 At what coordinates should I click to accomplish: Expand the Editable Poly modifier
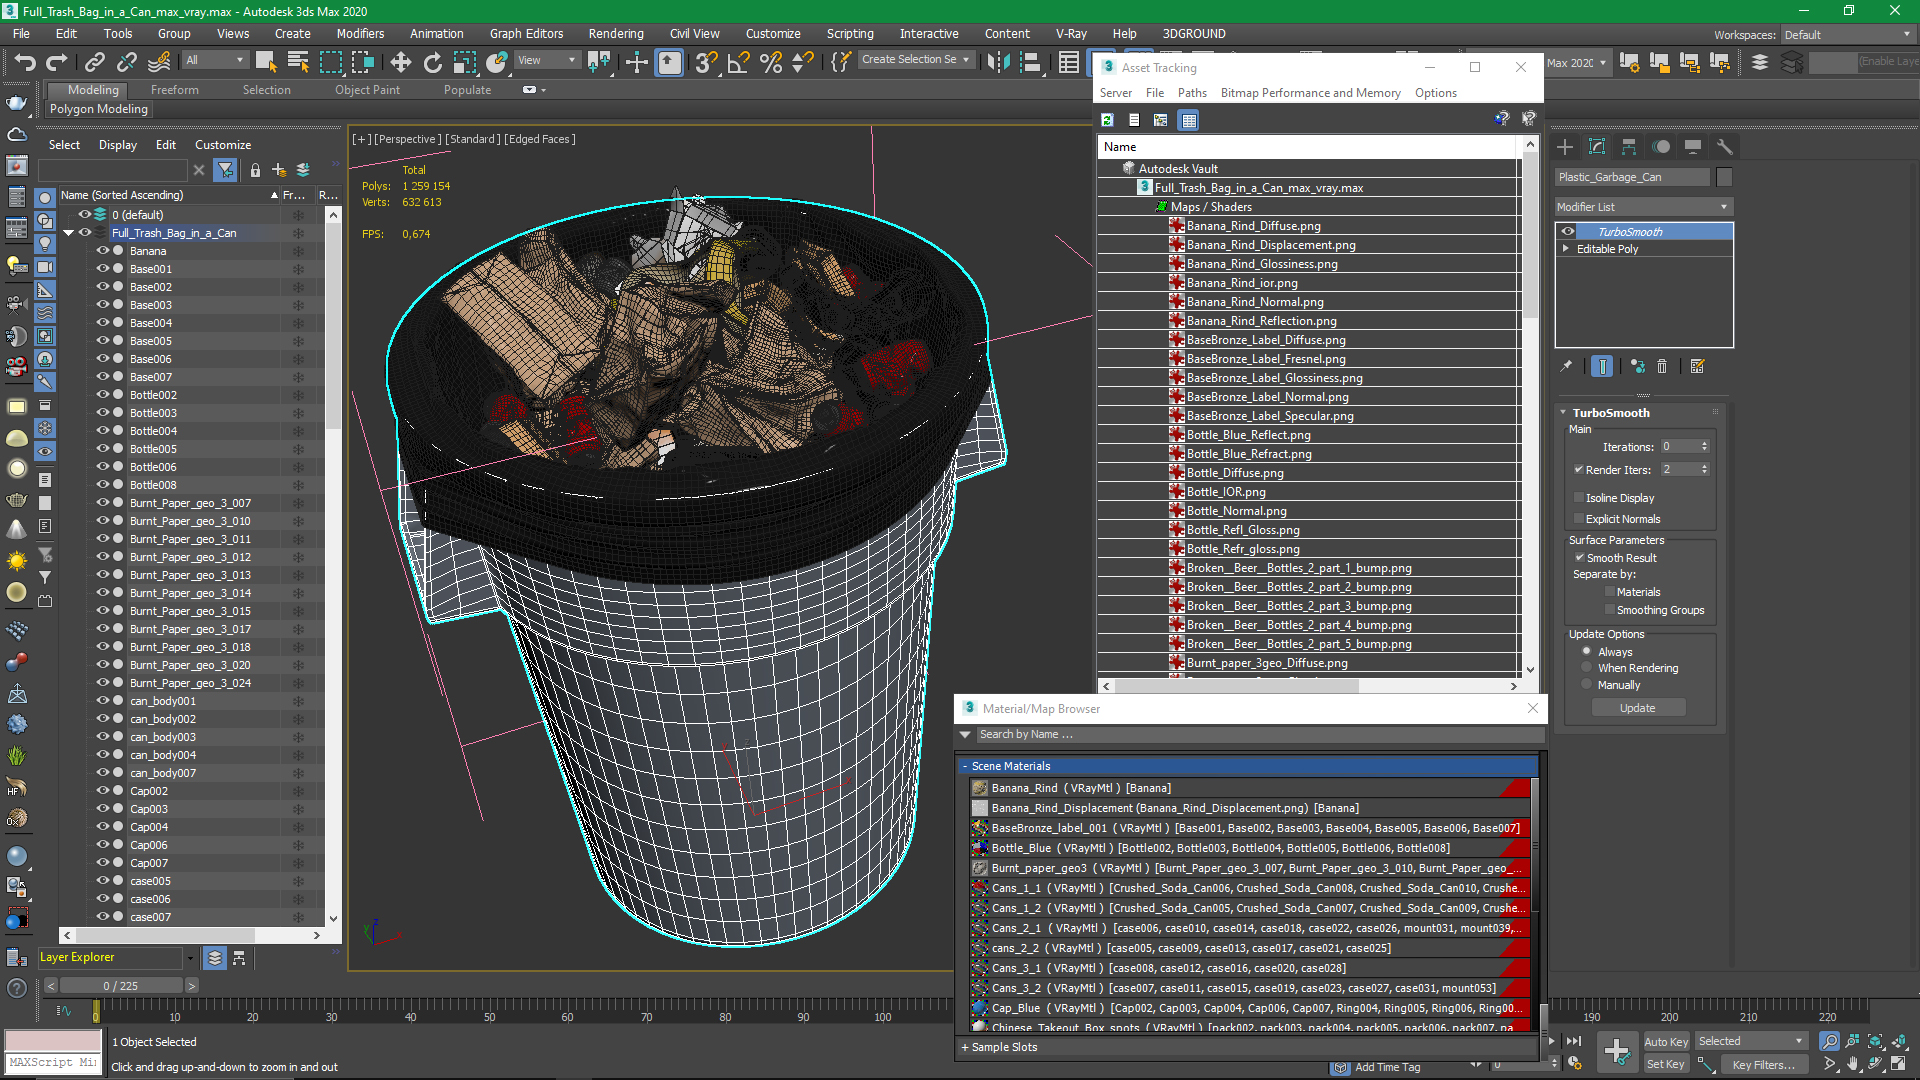tap(1566, 249)
